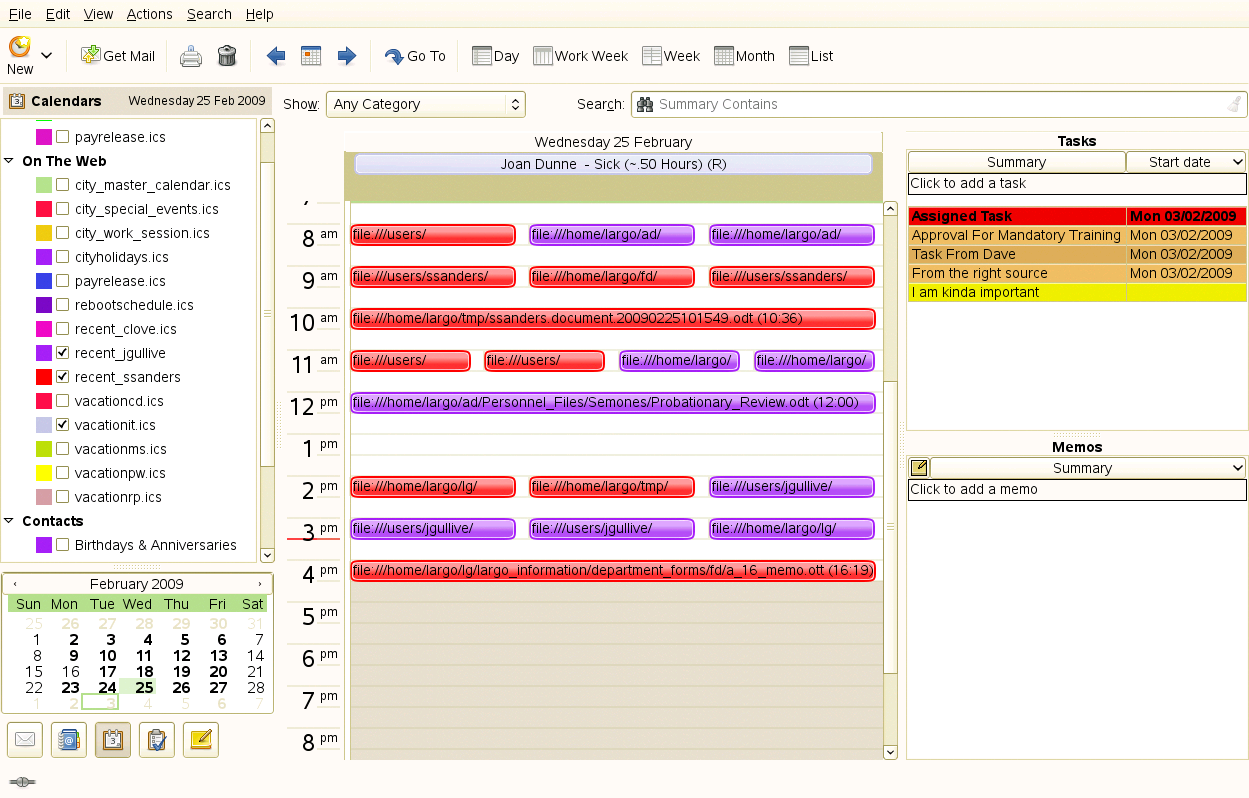The image size is (1249, 798).
Task: Uncheck recent_jgullive calendar
Action: (x=62, y=353)
